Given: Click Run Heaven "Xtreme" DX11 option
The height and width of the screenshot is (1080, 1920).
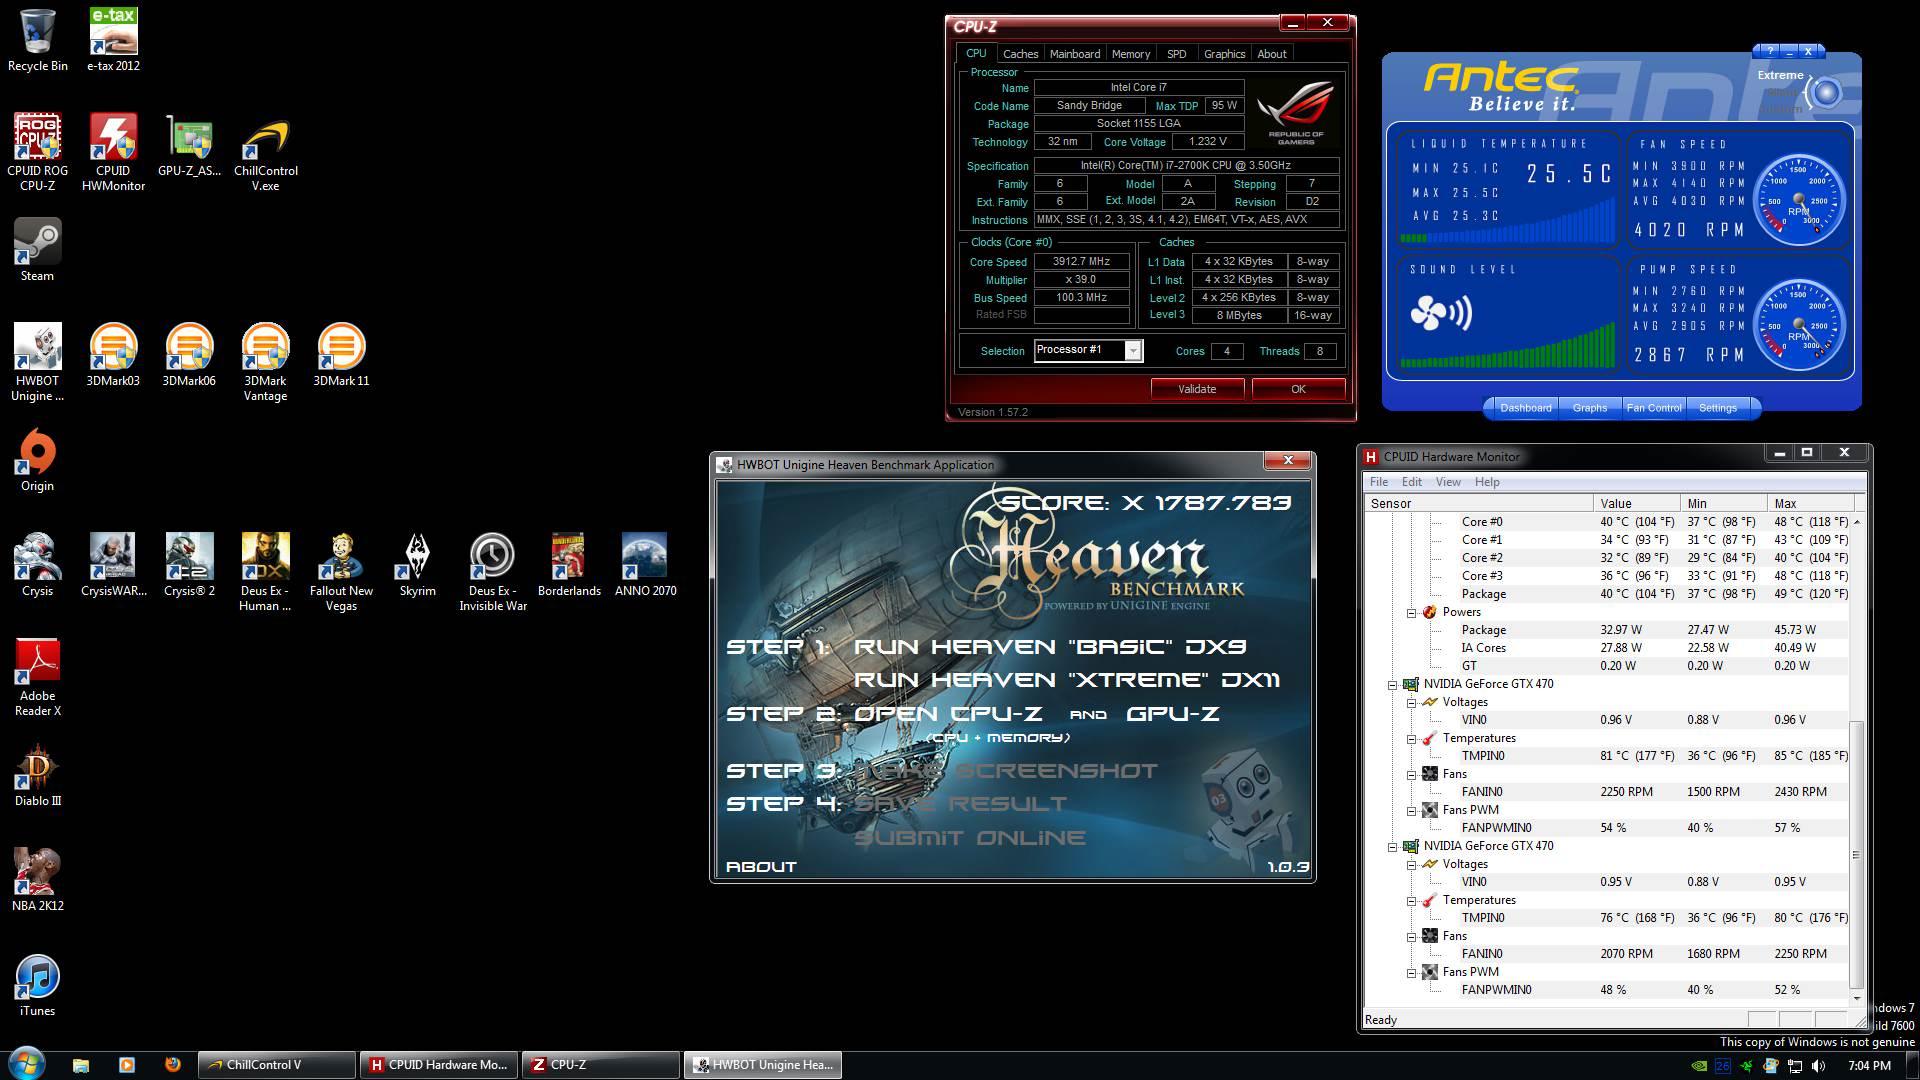Looking at the screenshot, I should click(x=1067, y=680).
